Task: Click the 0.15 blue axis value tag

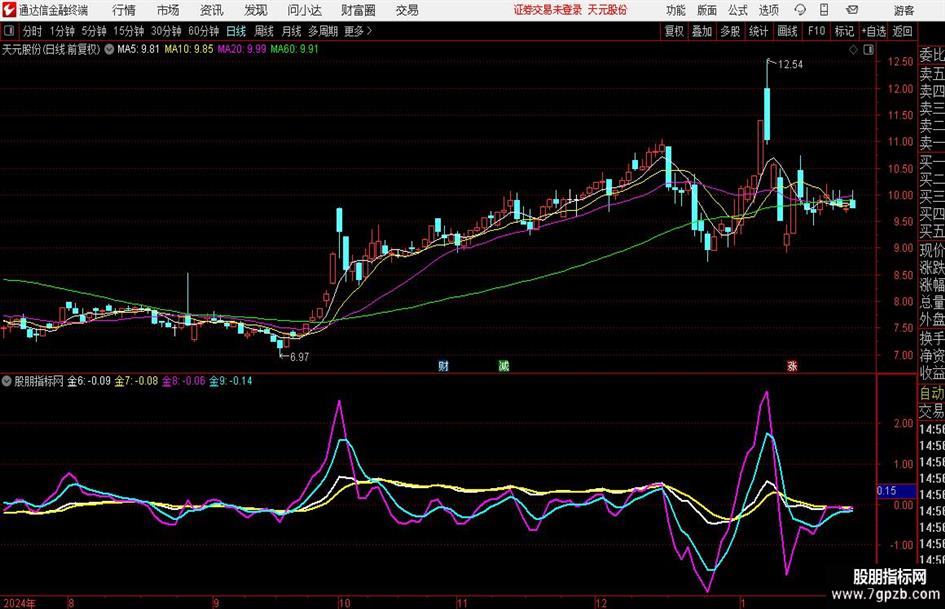Action: pos(895,491)
